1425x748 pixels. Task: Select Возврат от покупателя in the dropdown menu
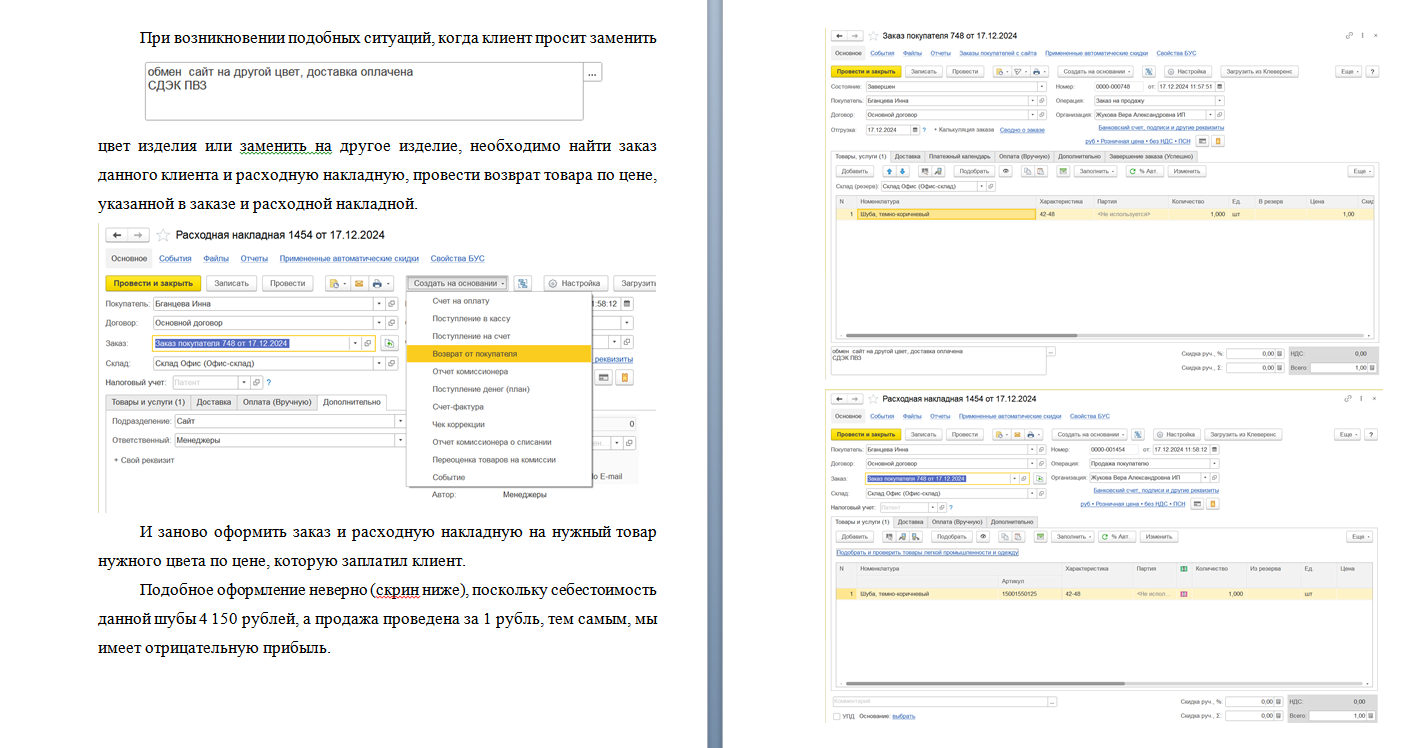point(475,354)
